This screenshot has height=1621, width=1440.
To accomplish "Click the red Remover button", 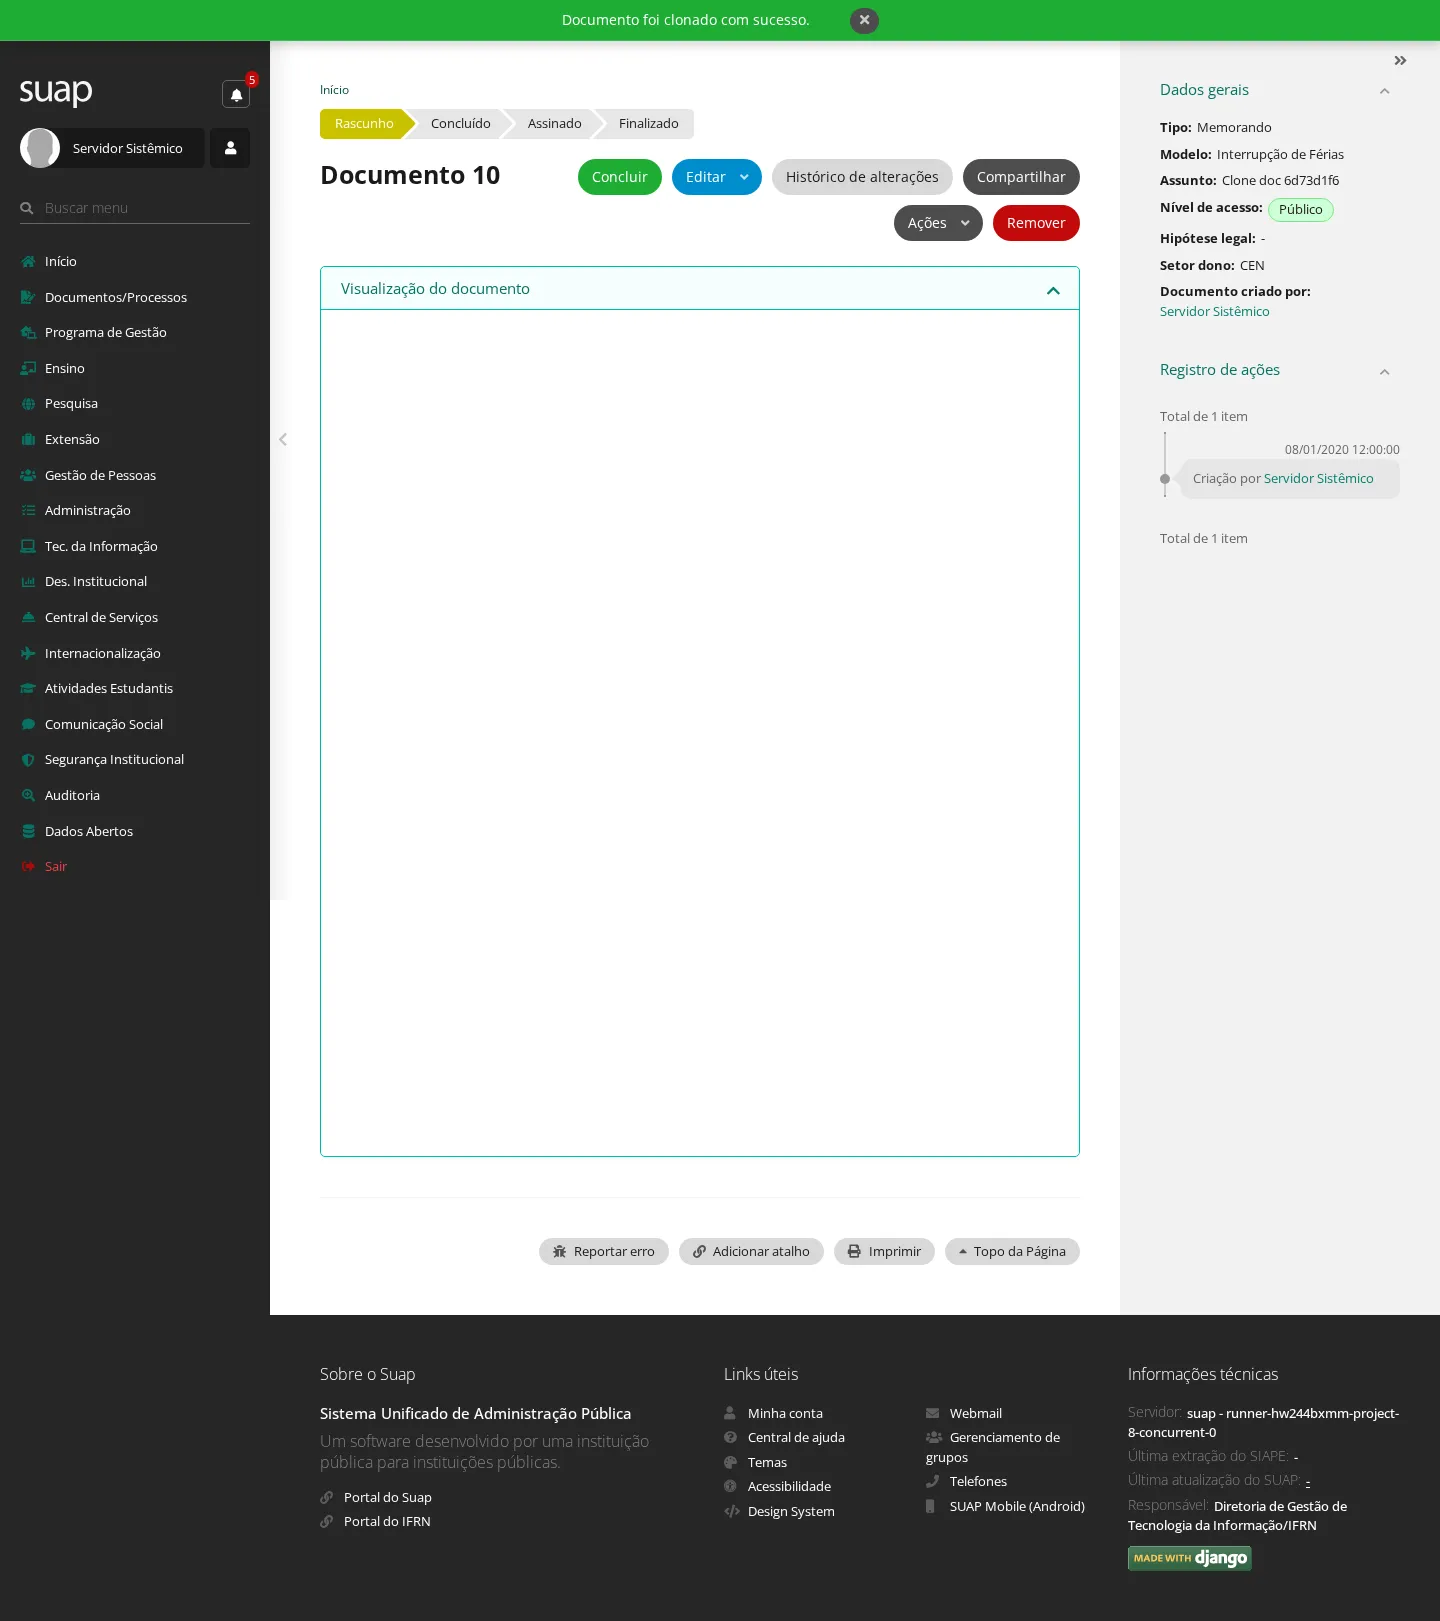I will (1036, 223).
